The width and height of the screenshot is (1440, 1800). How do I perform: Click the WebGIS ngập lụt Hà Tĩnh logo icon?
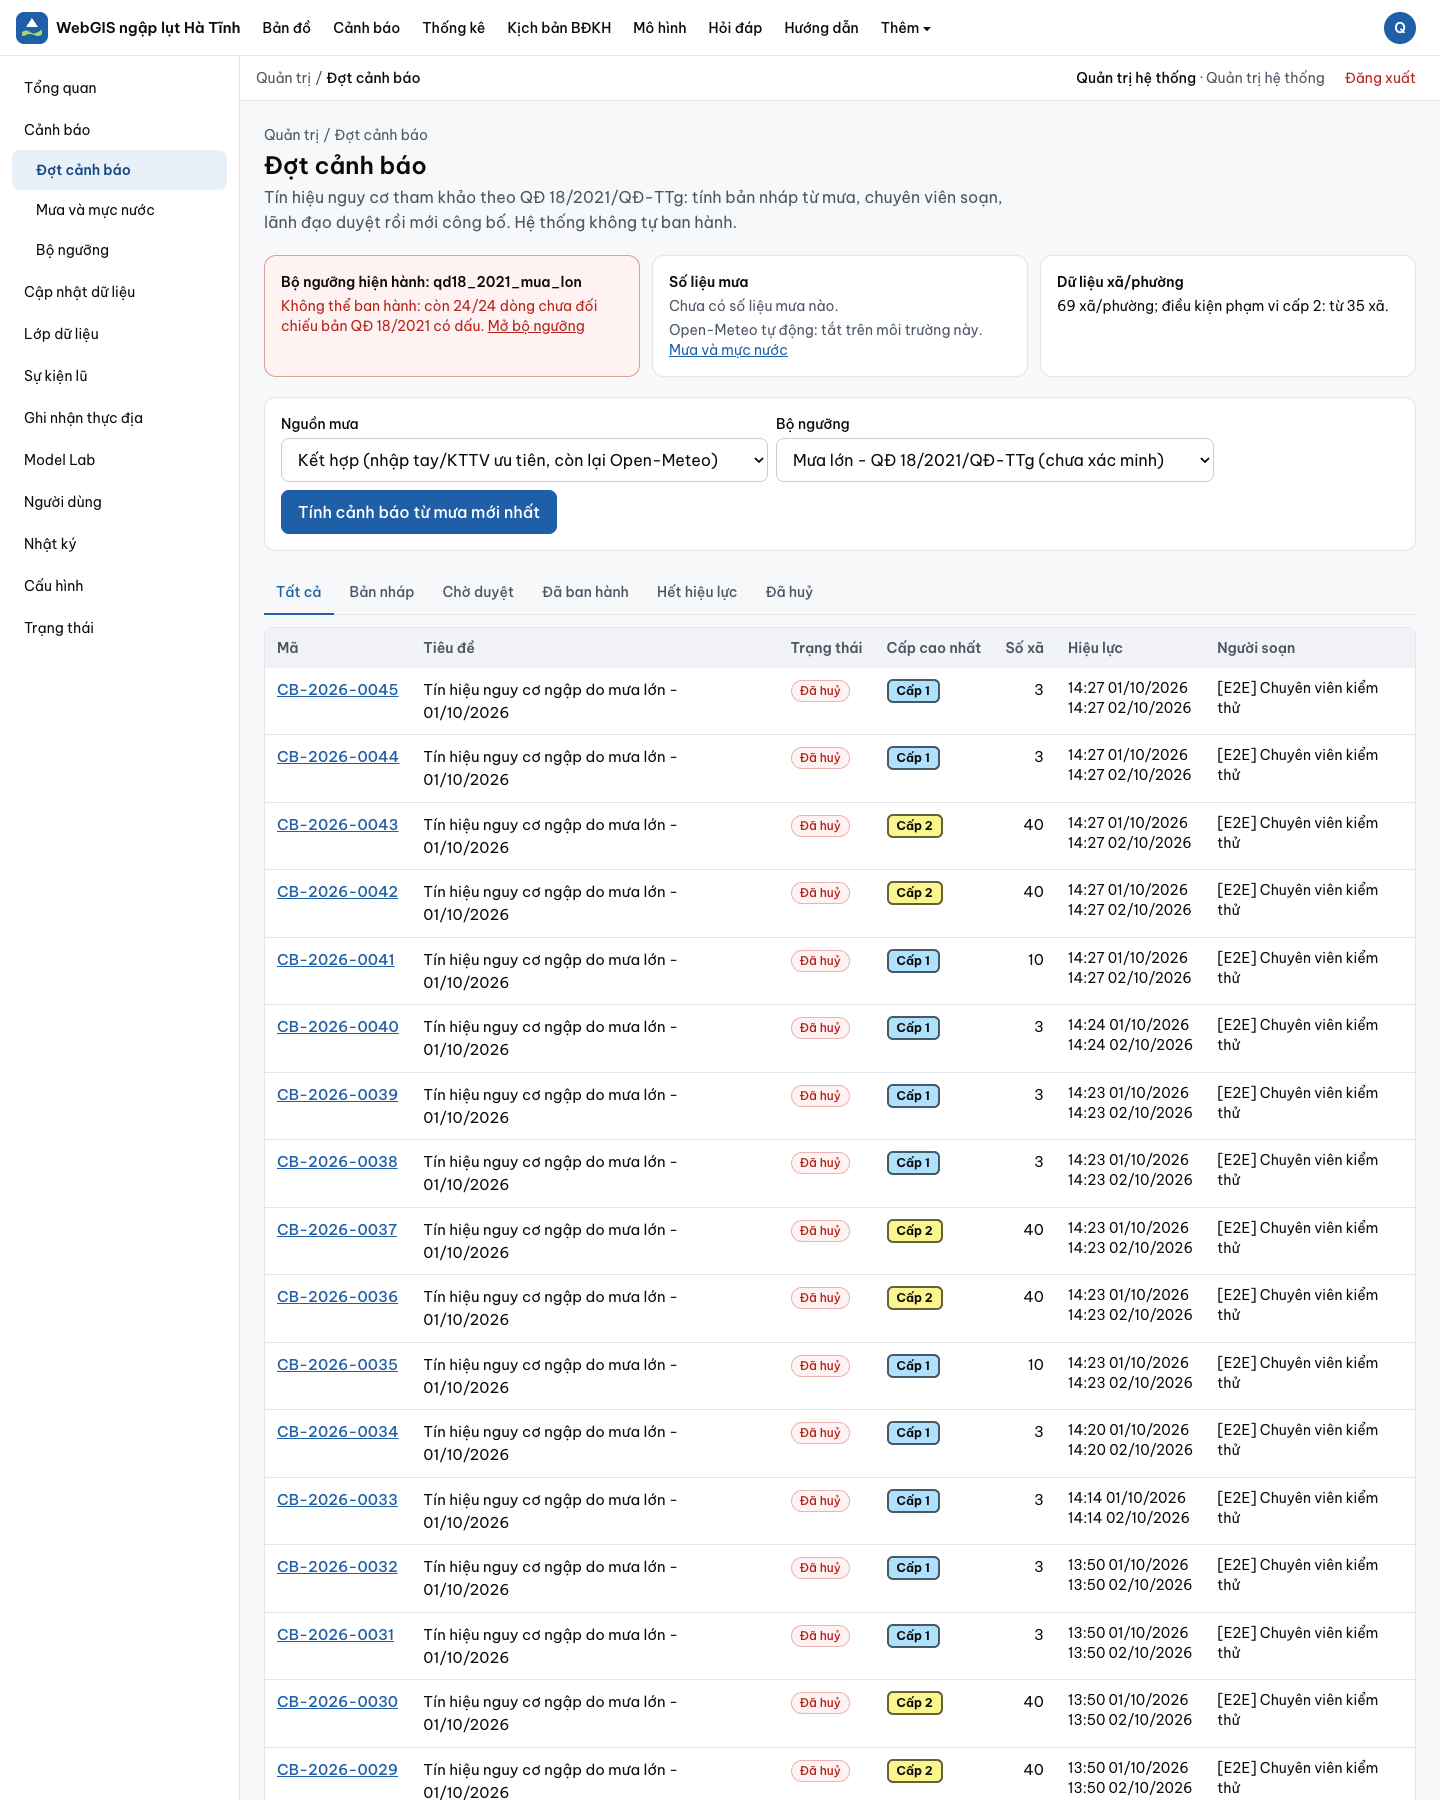32,28
